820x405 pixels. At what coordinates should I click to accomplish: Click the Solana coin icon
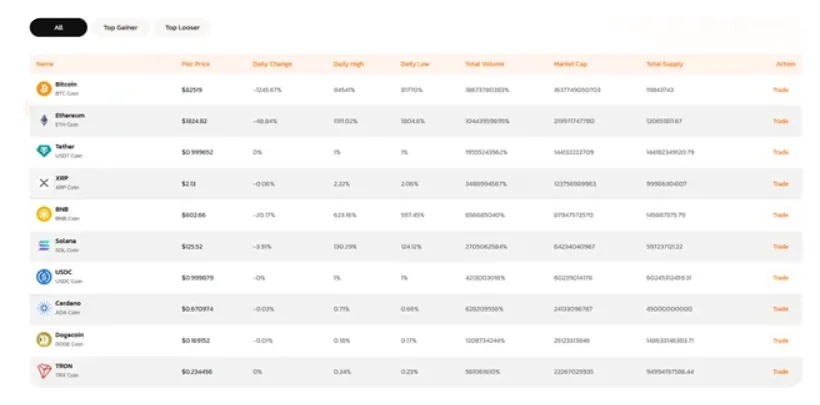(x=43, y=245)
